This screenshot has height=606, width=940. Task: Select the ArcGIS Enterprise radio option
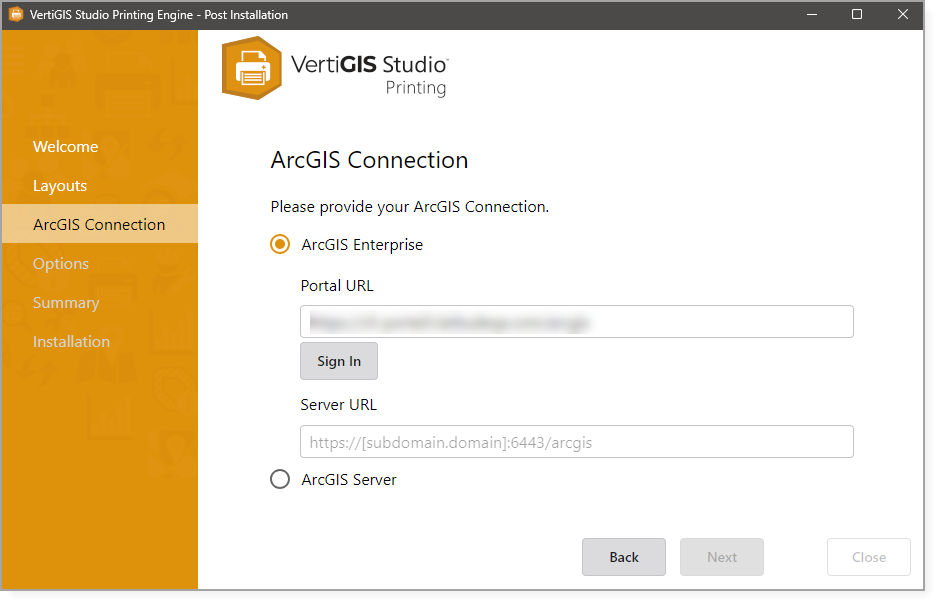(x=281, y=245)
